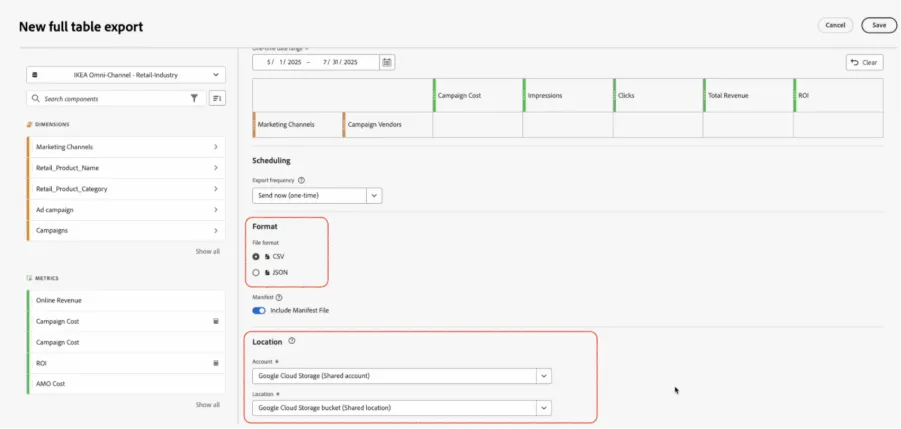Image resolution: width=901 pixels, height=429 pixels.
Task: Select the ROI metric in the components list
Action: point(126,364)
